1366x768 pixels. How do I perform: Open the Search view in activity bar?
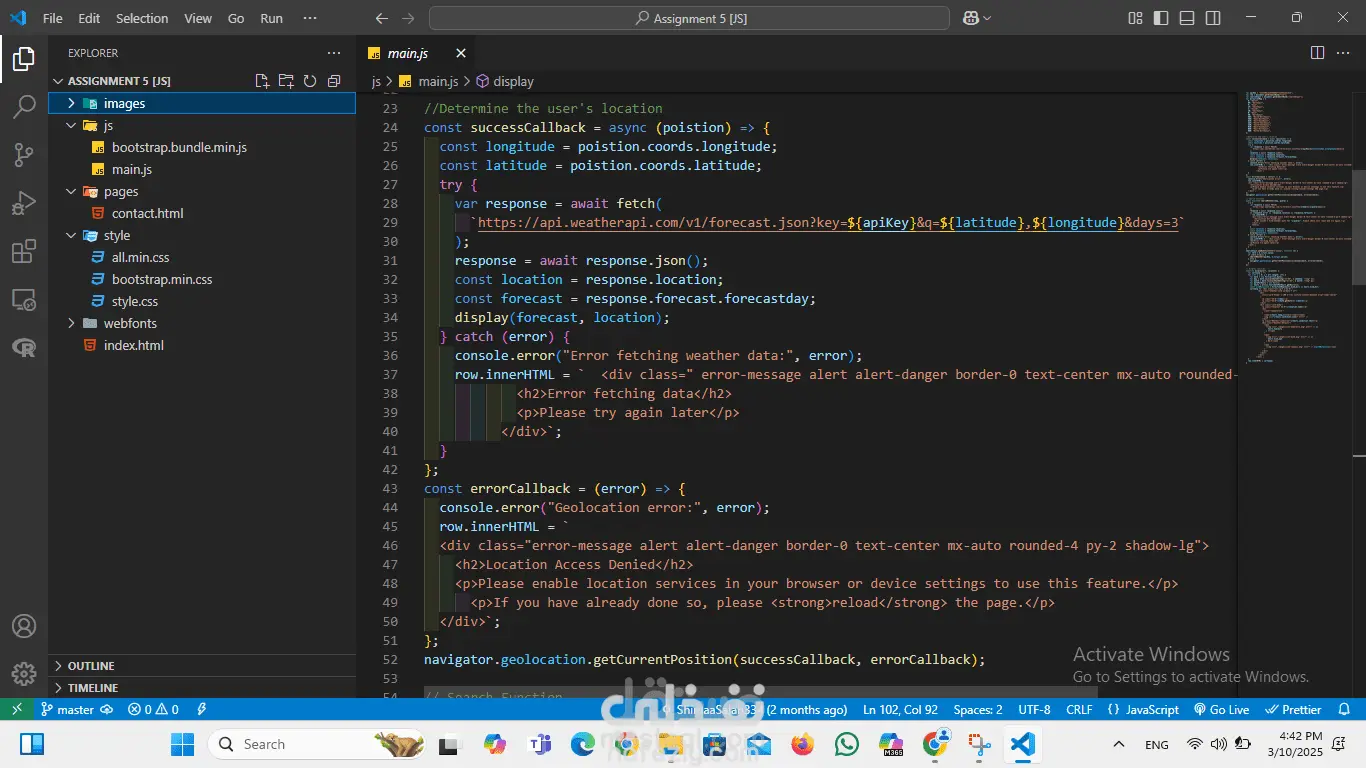tap(24, 107)
